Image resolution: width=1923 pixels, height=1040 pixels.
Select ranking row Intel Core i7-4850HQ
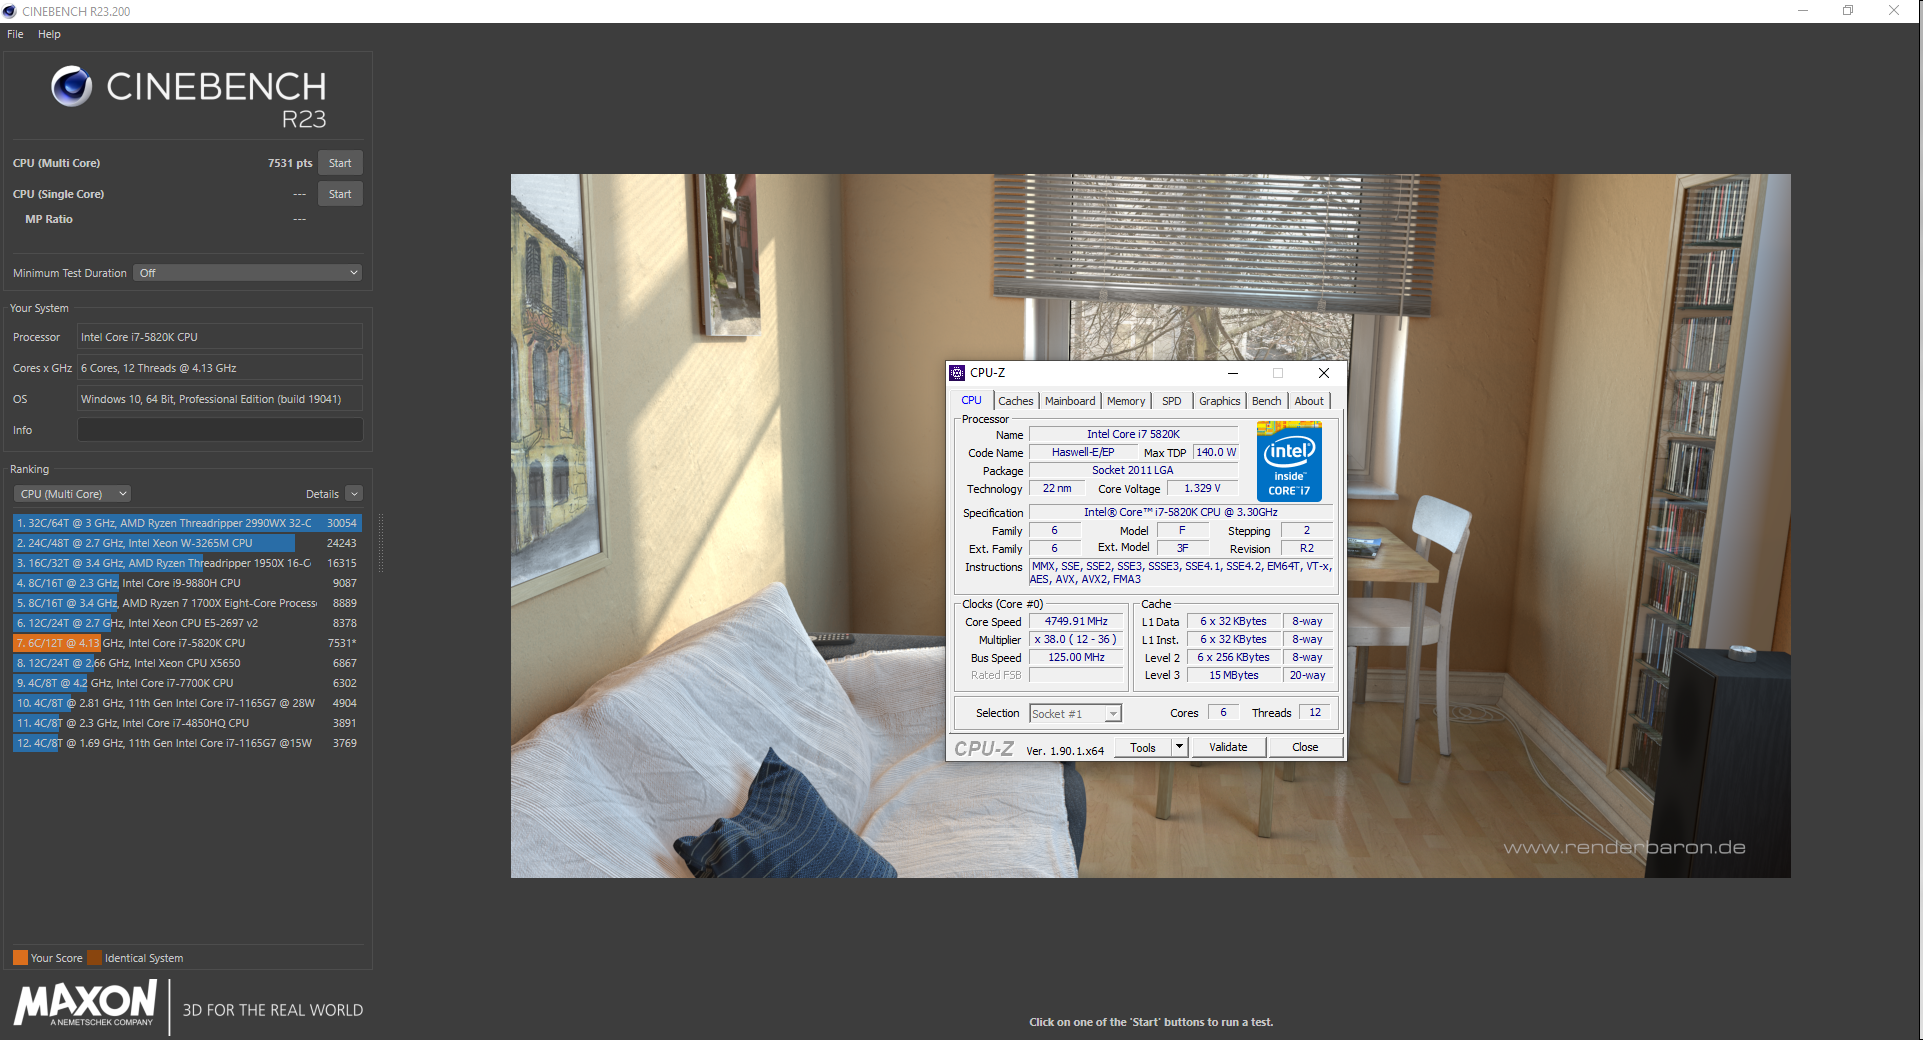click(x=187, y=723)
